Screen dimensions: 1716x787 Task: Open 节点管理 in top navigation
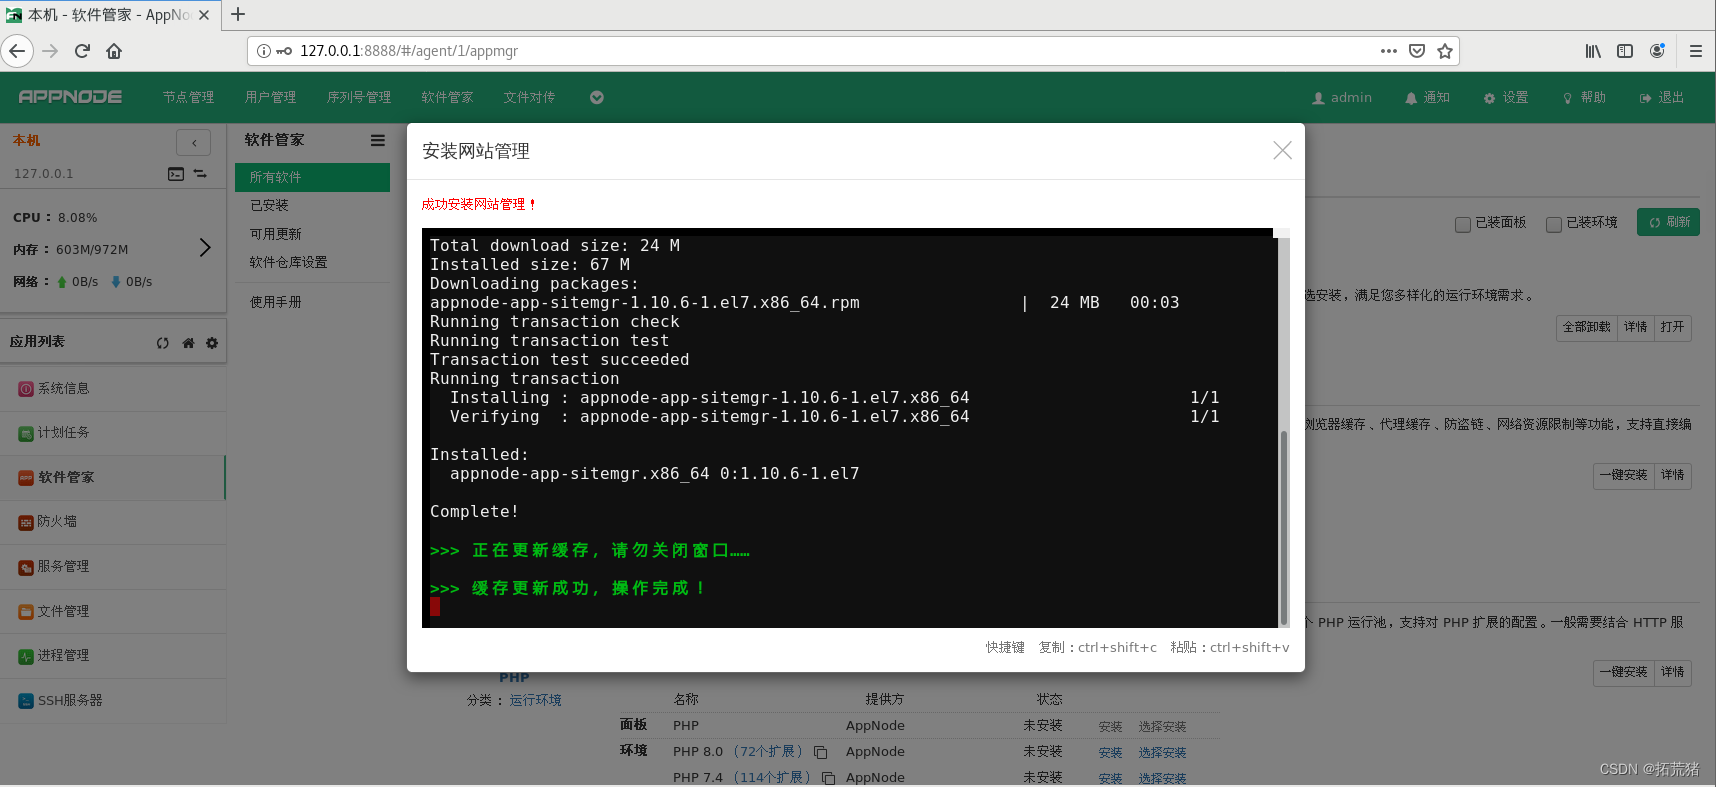point(188,97)
